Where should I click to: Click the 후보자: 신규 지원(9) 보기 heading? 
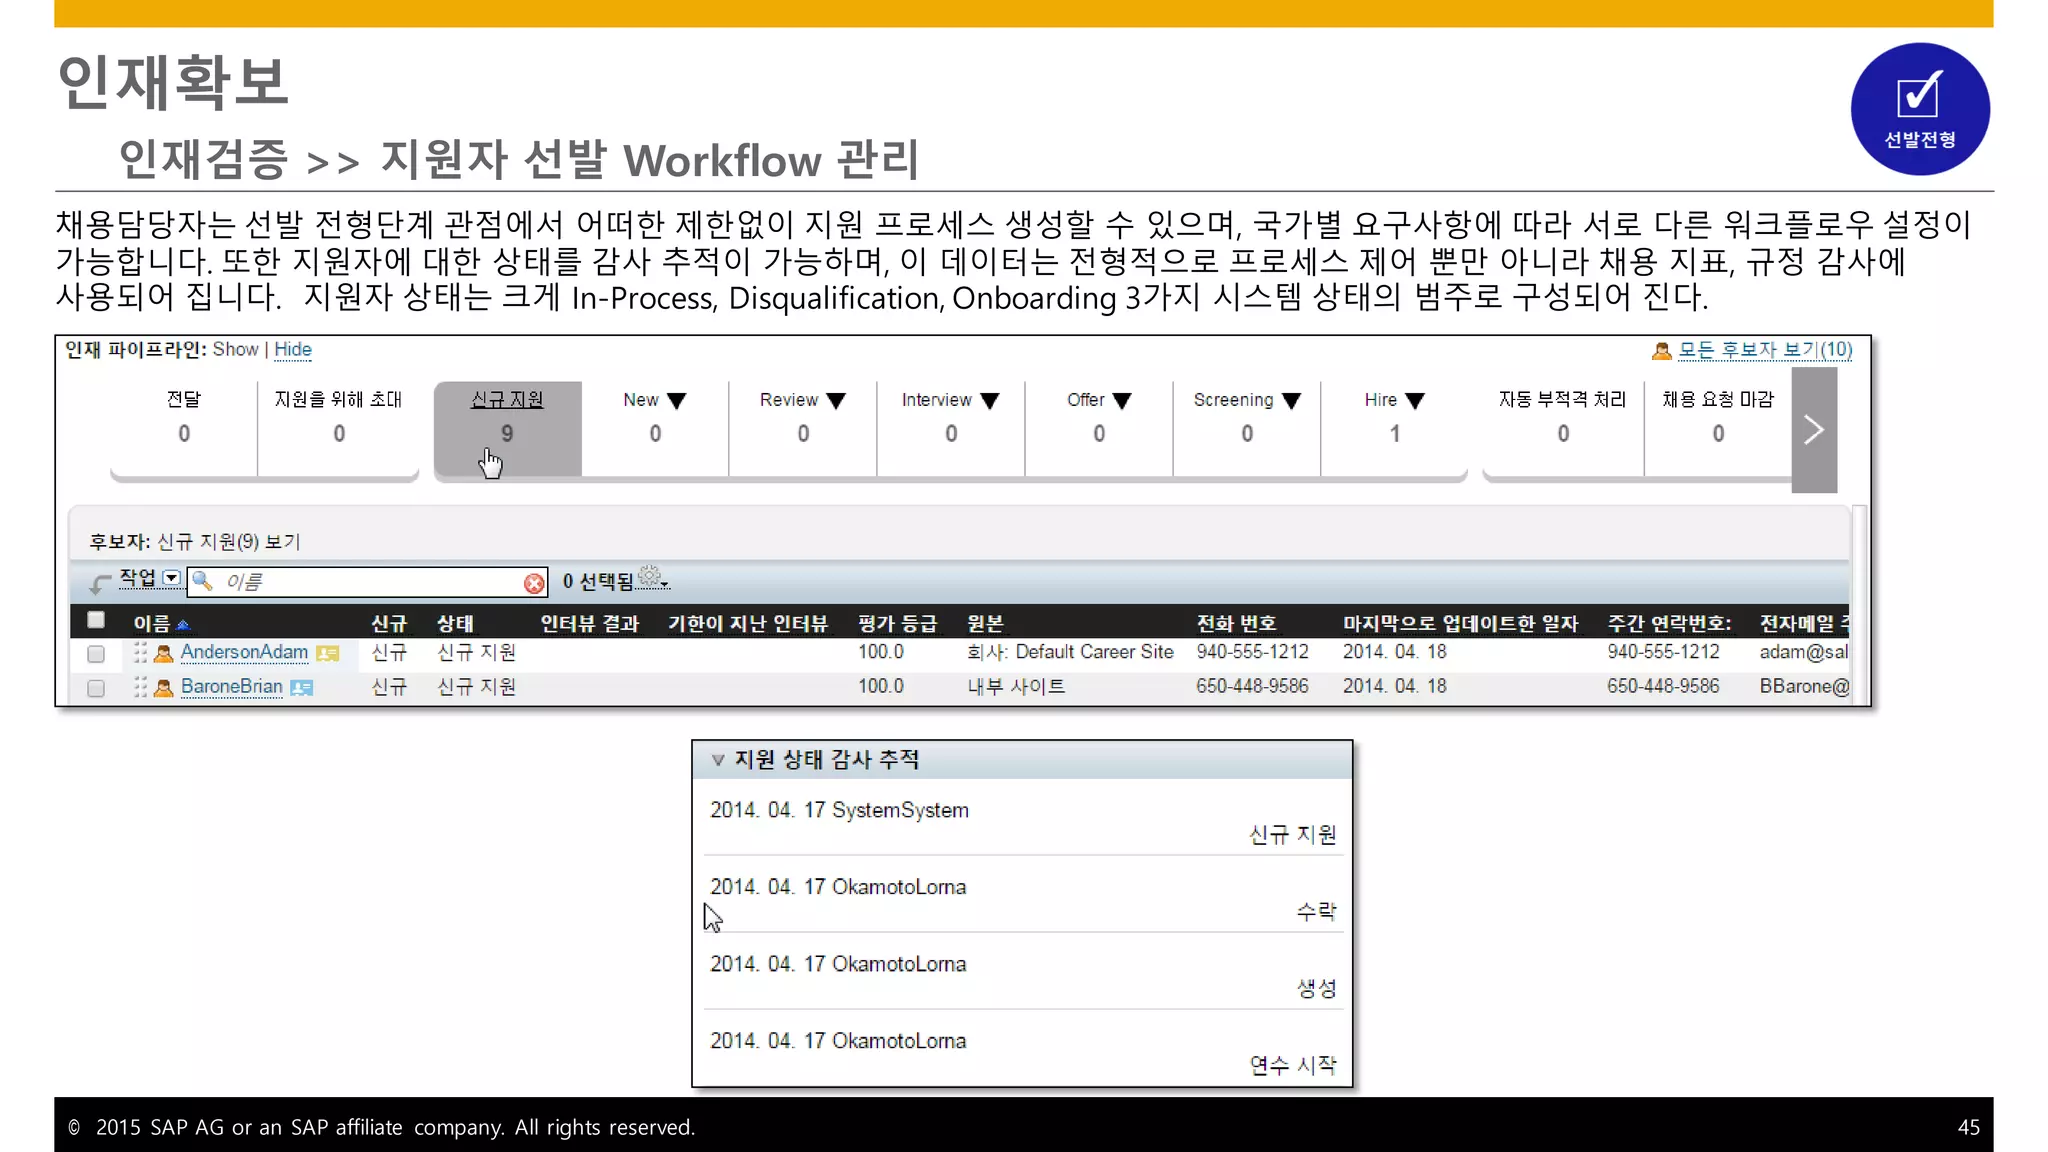(195, 542)
